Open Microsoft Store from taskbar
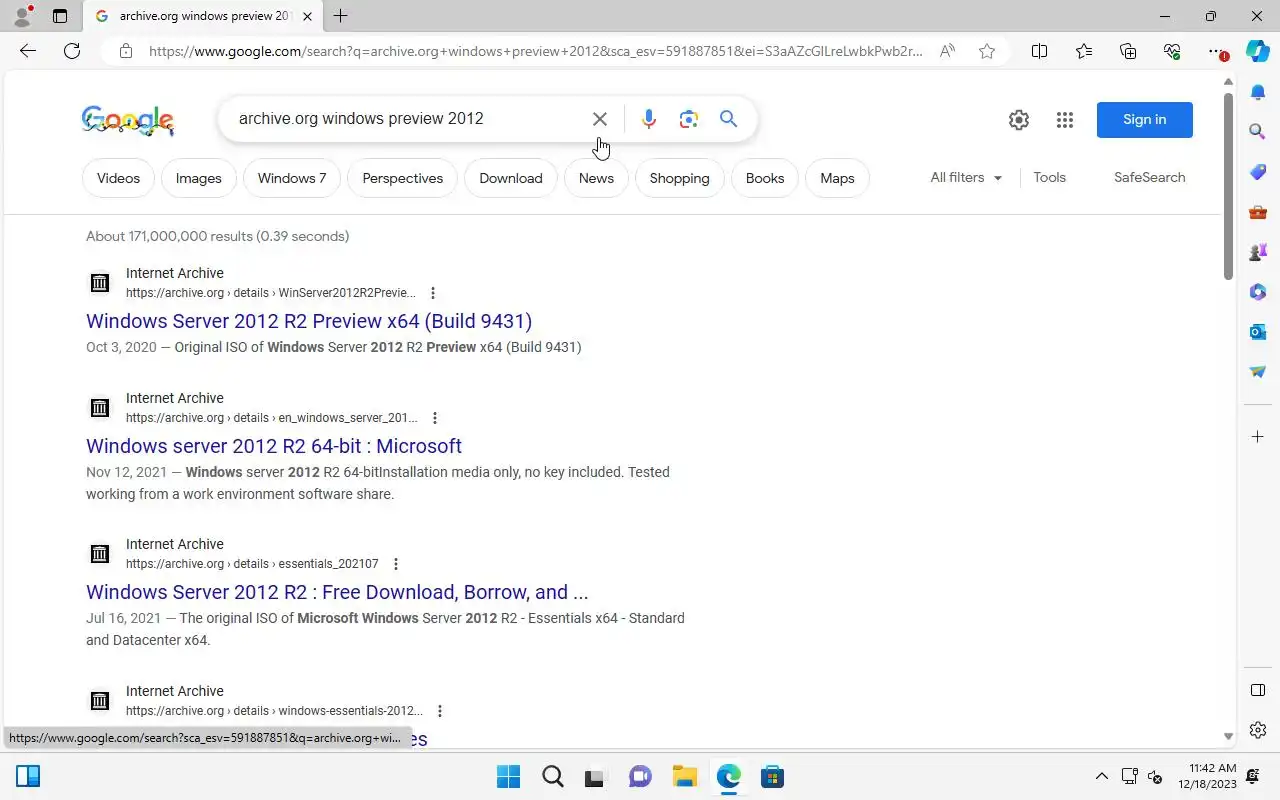 pyautogui.click(x=771, y=776)
